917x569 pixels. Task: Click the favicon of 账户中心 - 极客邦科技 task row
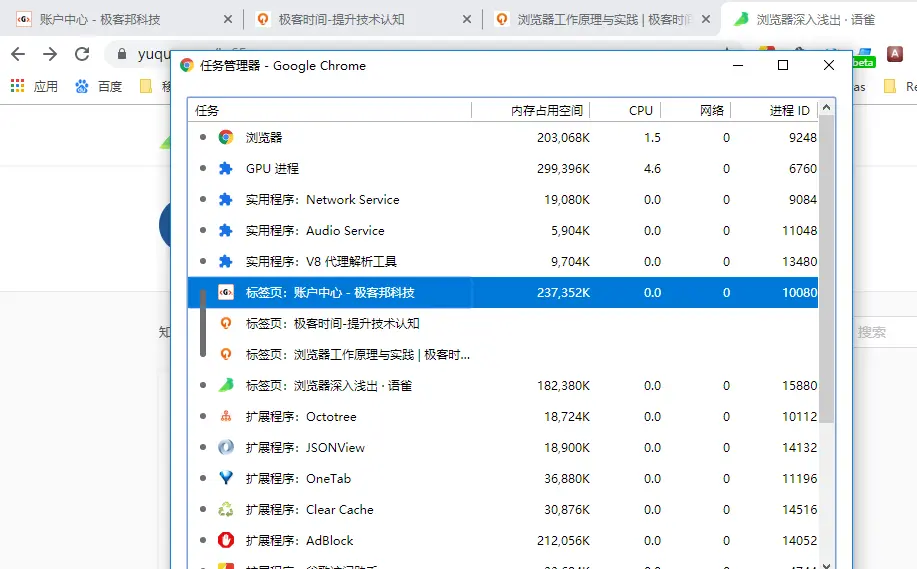(226, 292)
